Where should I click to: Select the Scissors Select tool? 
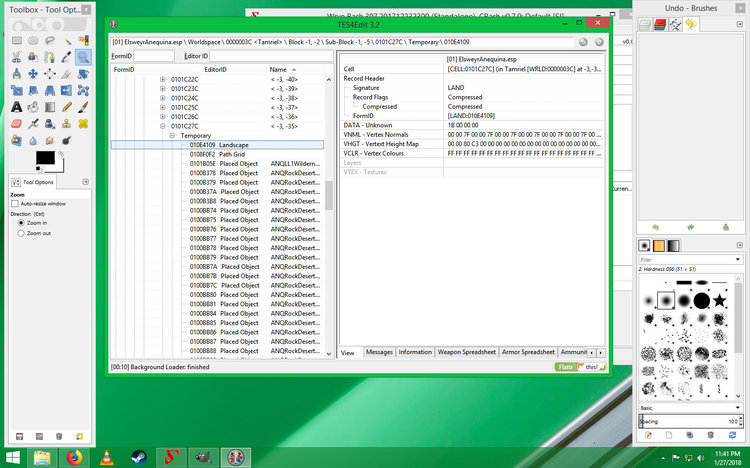point(17,57)
